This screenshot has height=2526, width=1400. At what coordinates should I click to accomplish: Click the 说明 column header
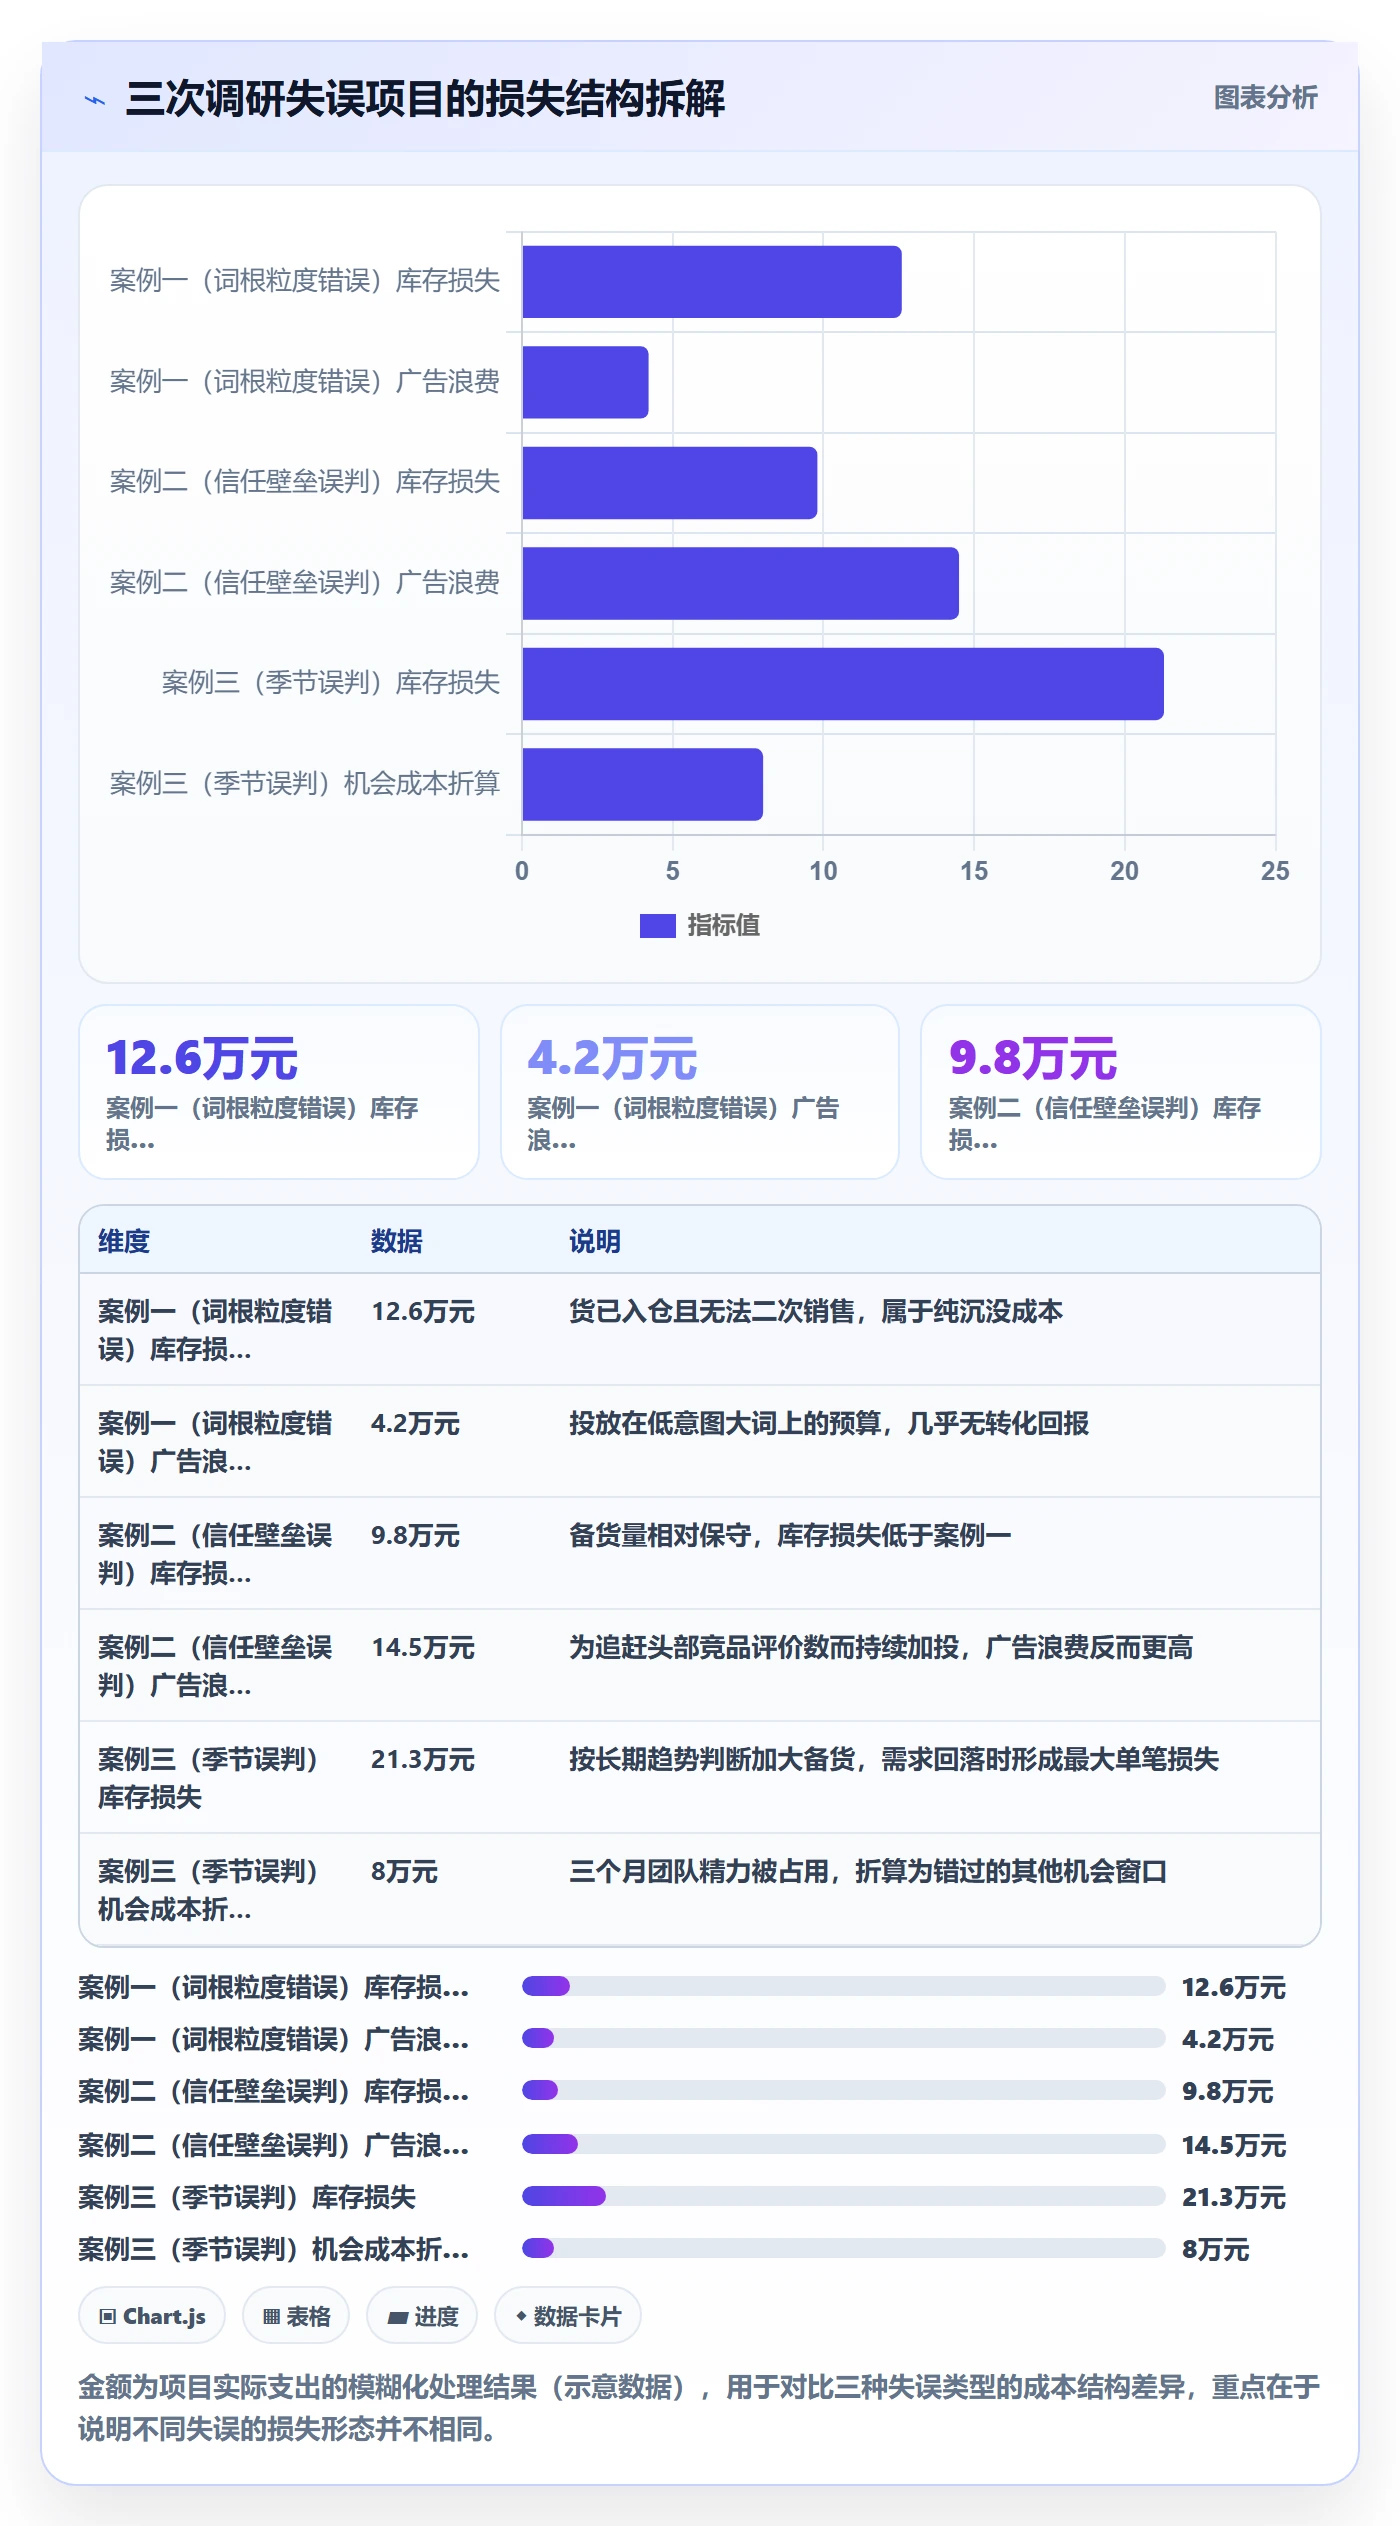595,1241
